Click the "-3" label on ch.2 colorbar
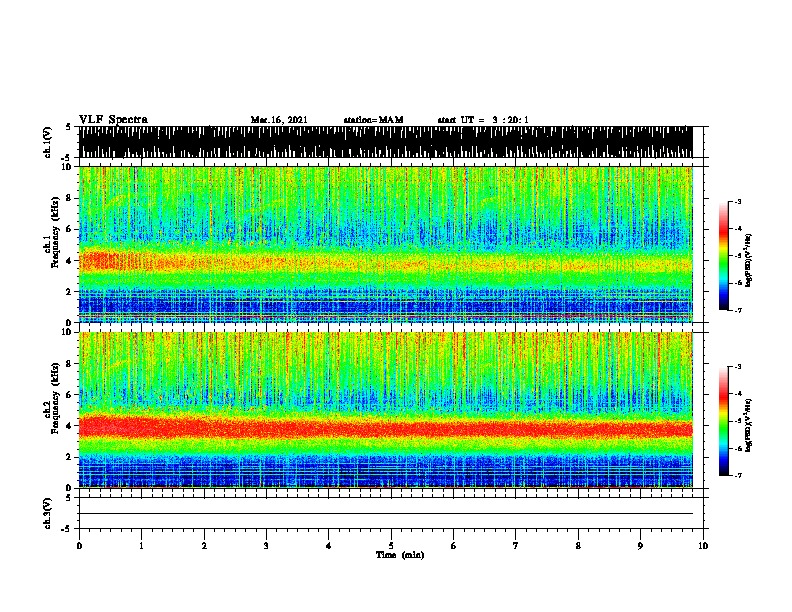 [x=738, y=367]
